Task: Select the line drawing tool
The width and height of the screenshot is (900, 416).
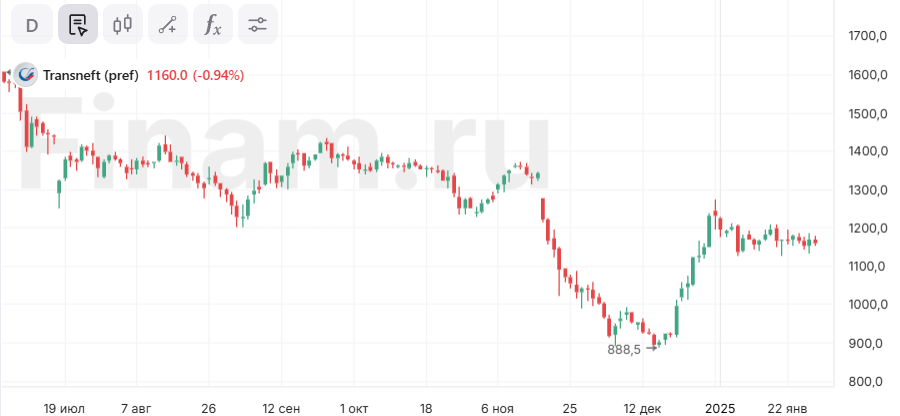Action: pos(168,25)
